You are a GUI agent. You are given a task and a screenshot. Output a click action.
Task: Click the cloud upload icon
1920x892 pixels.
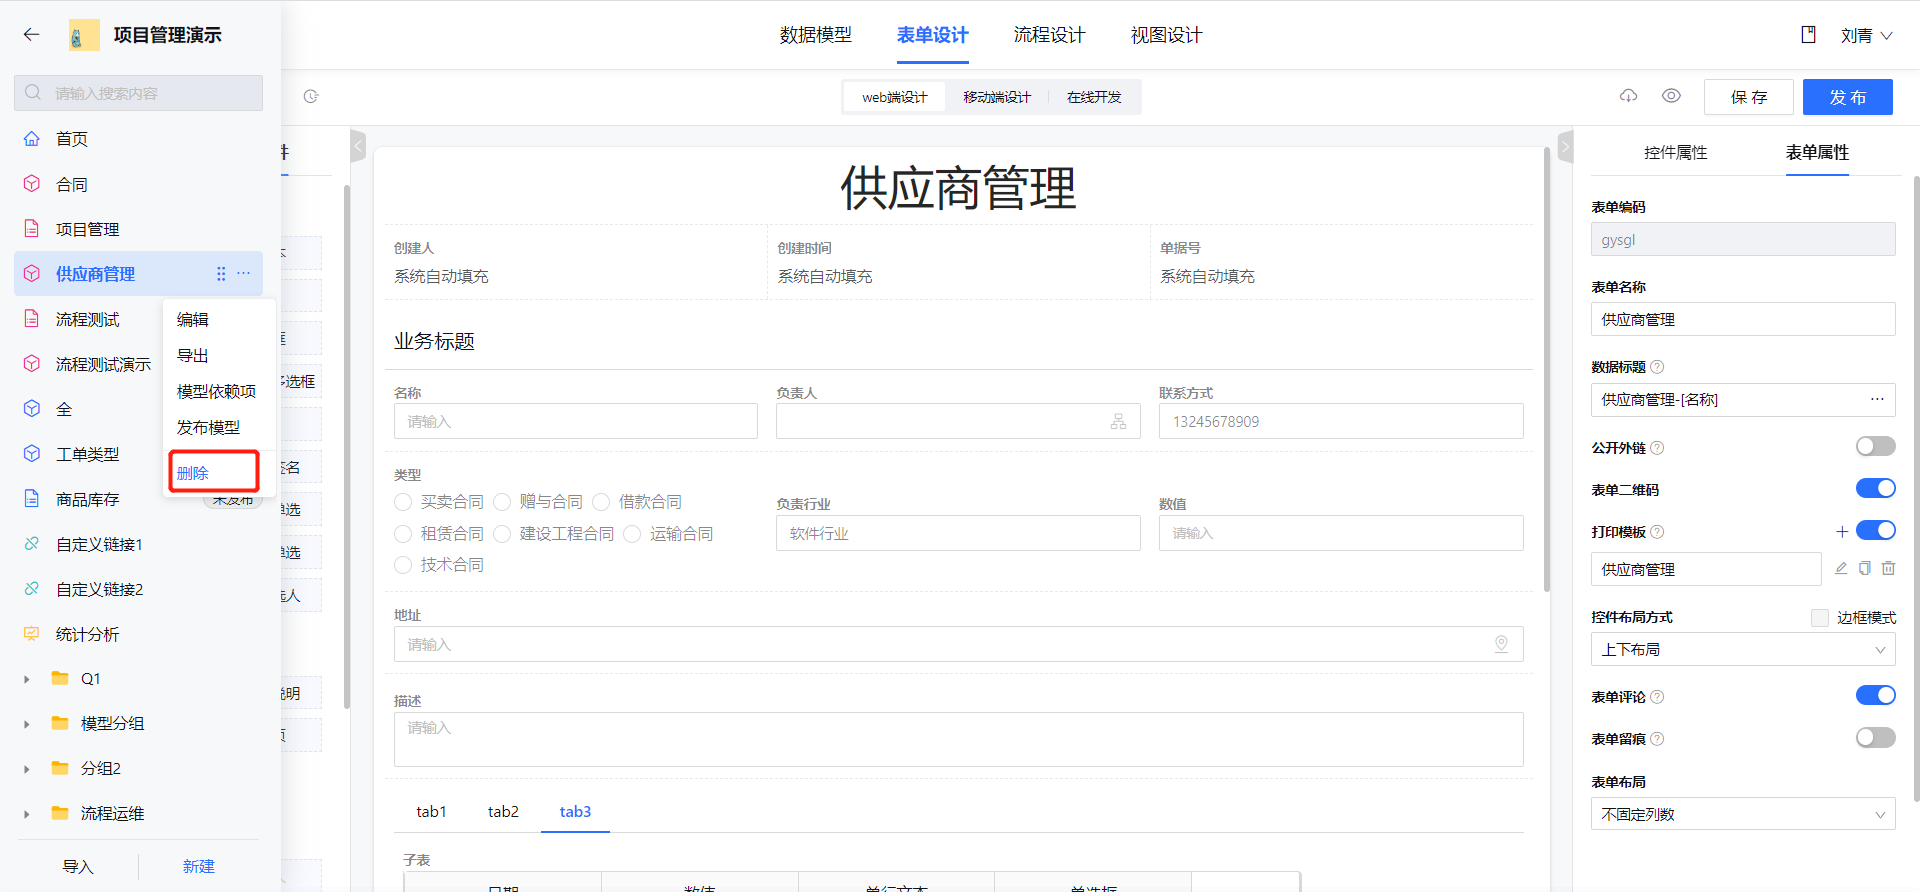(x=1628, y=96)
